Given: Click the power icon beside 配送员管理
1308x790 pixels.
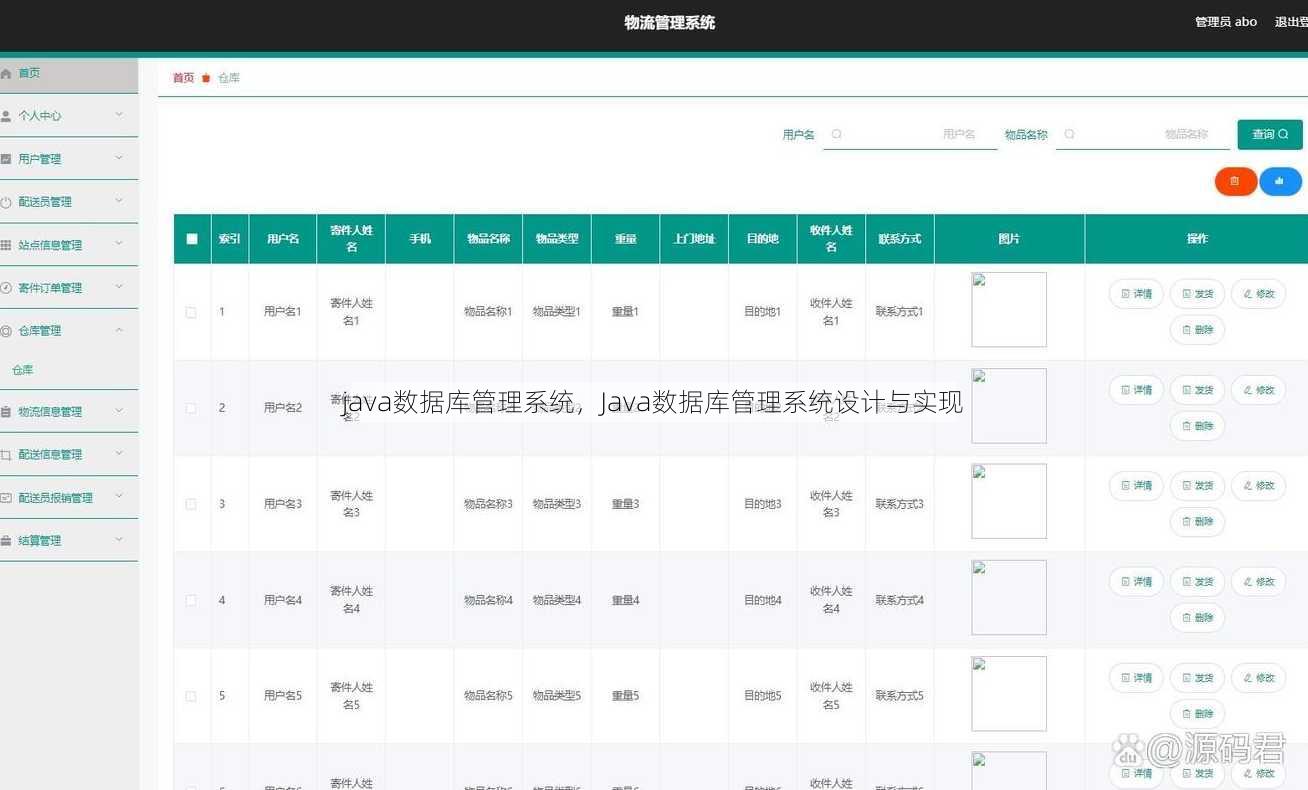Looking at the screenshot, I should pos(6,202).
